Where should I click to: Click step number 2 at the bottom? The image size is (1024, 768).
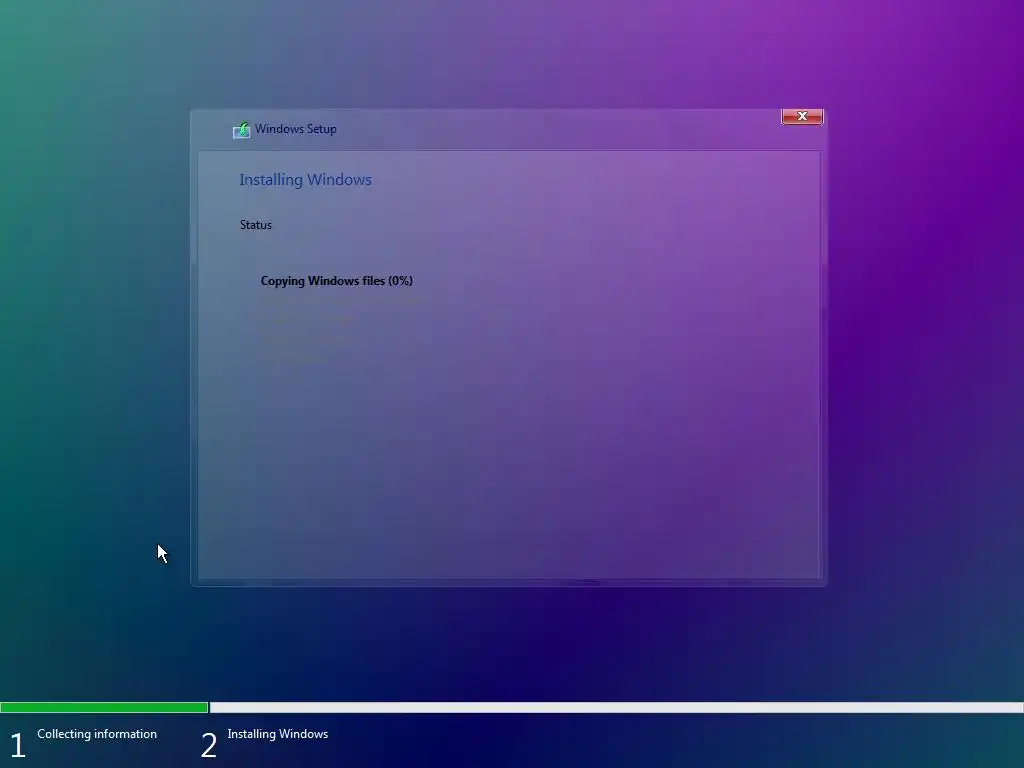tap(208, 745)
